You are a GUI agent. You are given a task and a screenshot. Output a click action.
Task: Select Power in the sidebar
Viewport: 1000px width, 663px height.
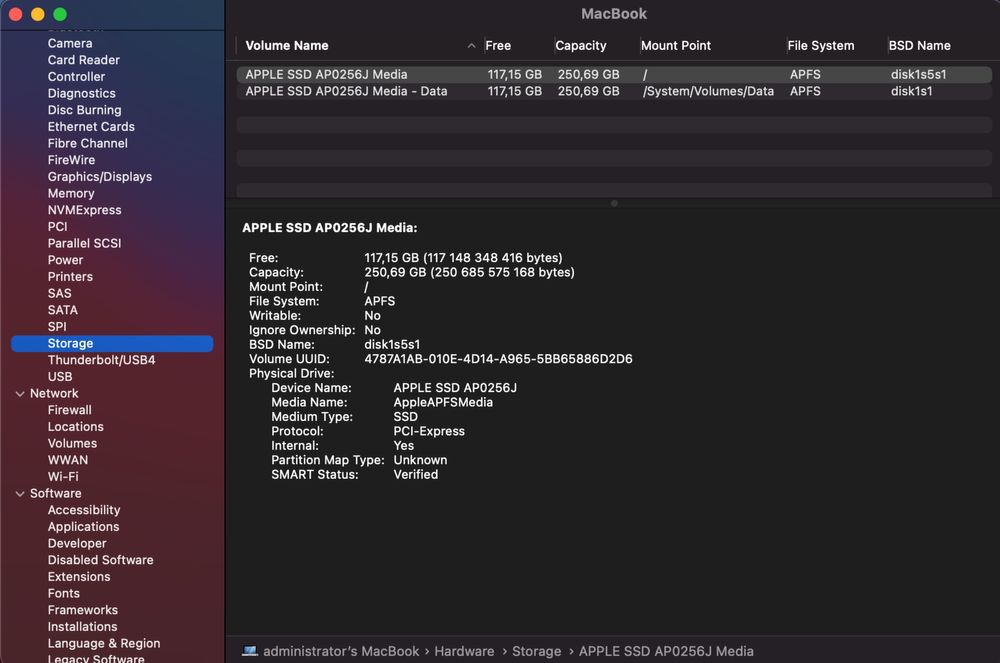click(65, 259)
